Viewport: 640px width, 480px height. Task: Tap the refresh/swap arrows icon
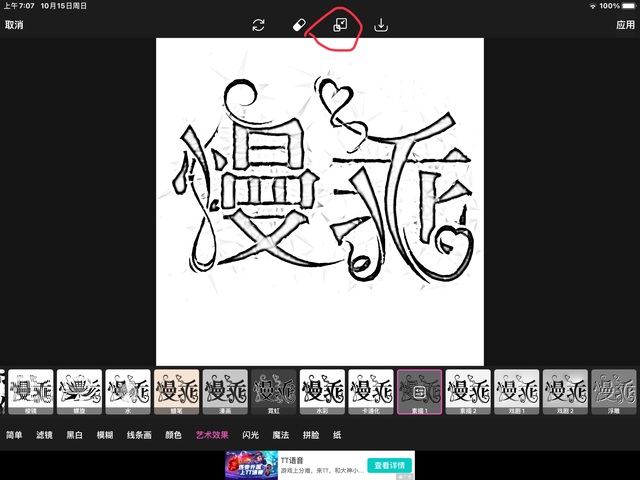pyautogui.click(x=258, y=25)
